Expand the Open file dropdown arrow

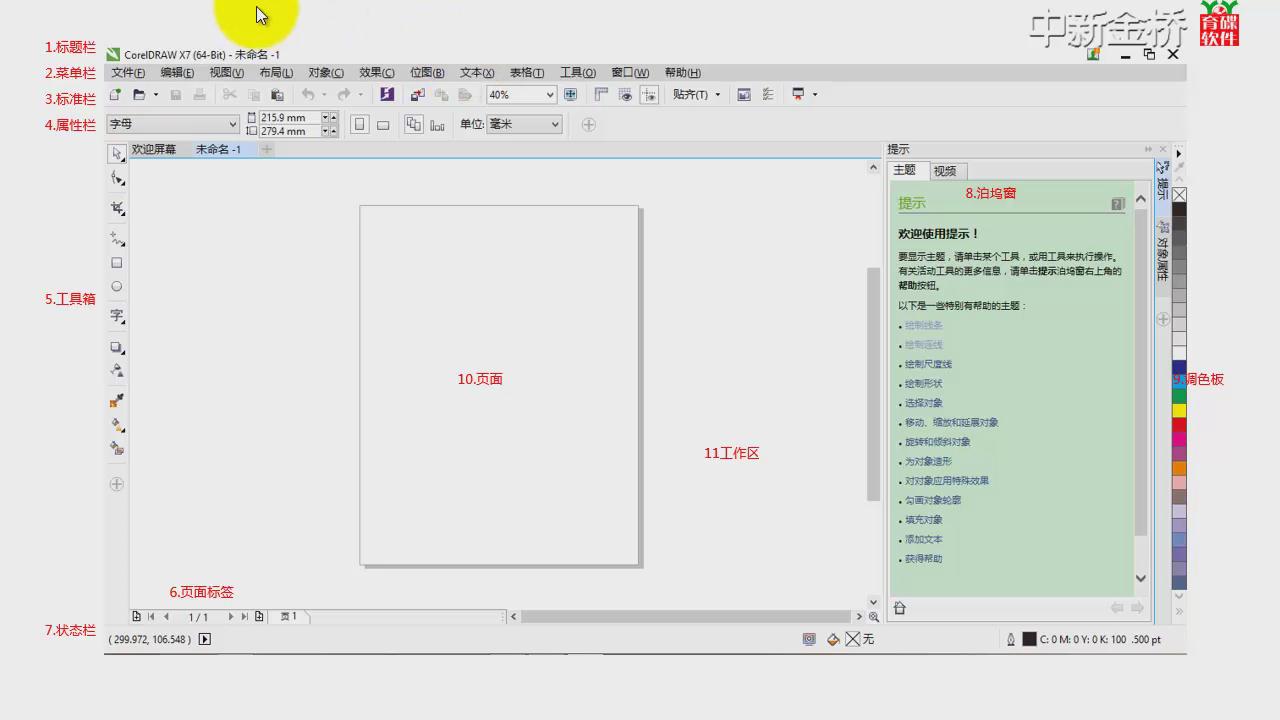[156, 95]
